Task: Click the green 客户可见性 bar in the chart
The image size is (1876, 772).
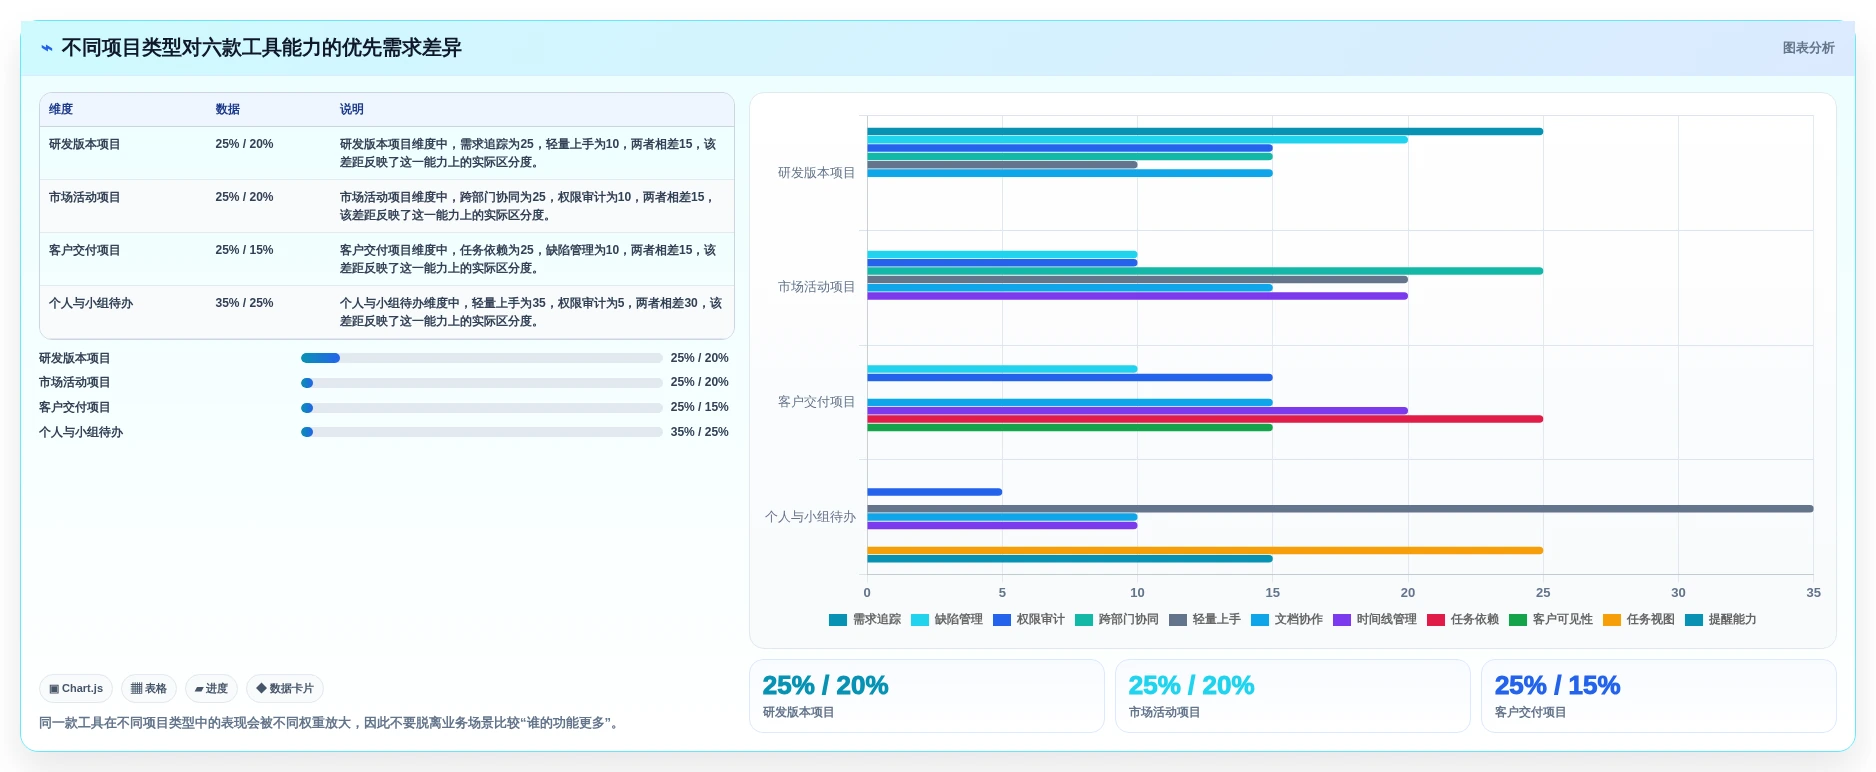Action: click(x=1070, y=427)
